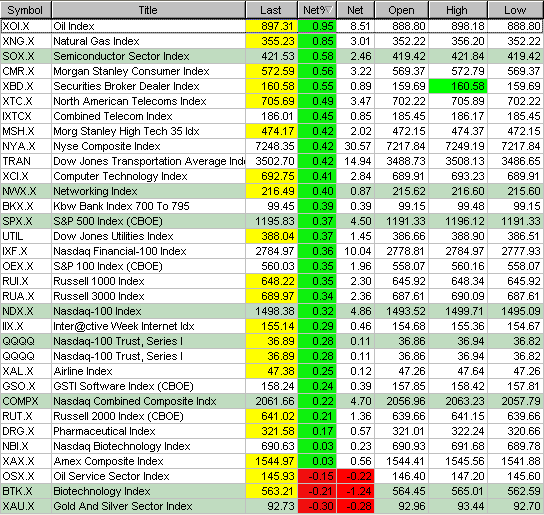Click the yellow Last cell for XNG.X
The width and height of the screenshot is (544, 515).
click(x=272, y=41)
